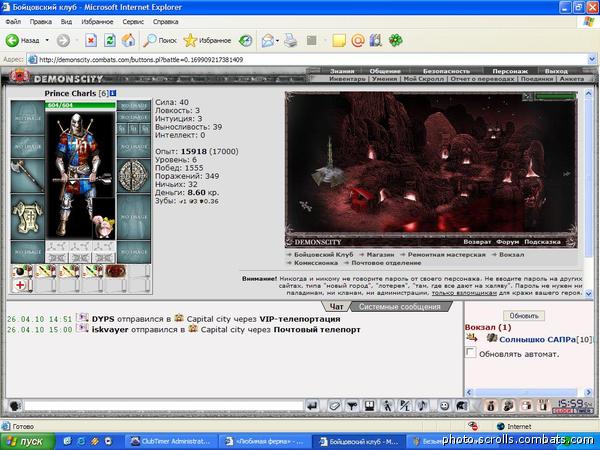
Task: Click the Обновить button
Action: (524, 316)
